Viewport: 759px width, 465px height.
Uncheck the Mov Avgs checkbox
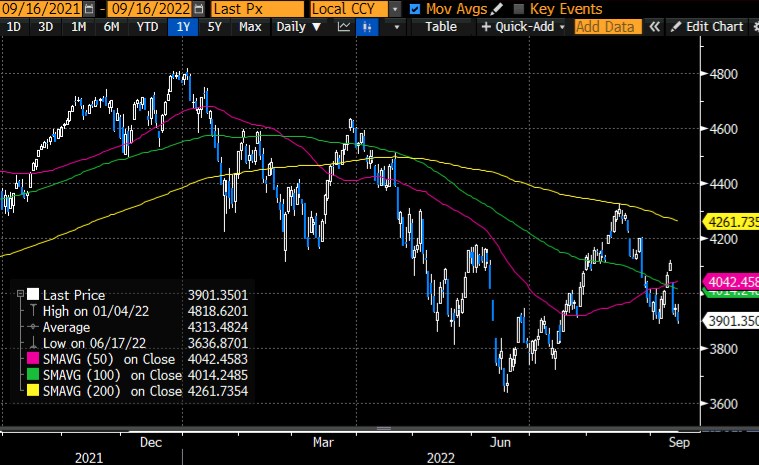[415, 9]
